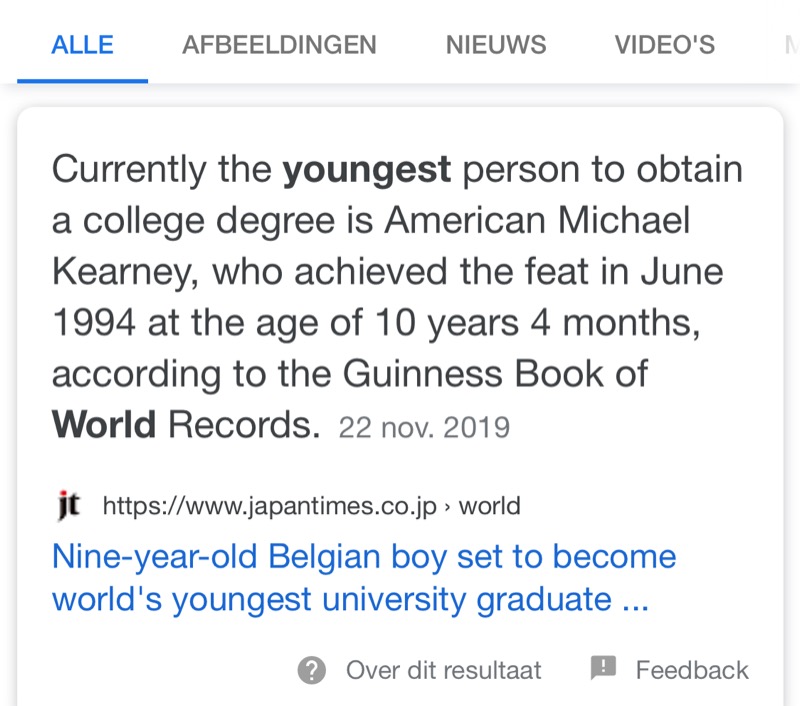Click the feedback flag icon
The image size is (800, 706).
(x=603, y=668)
